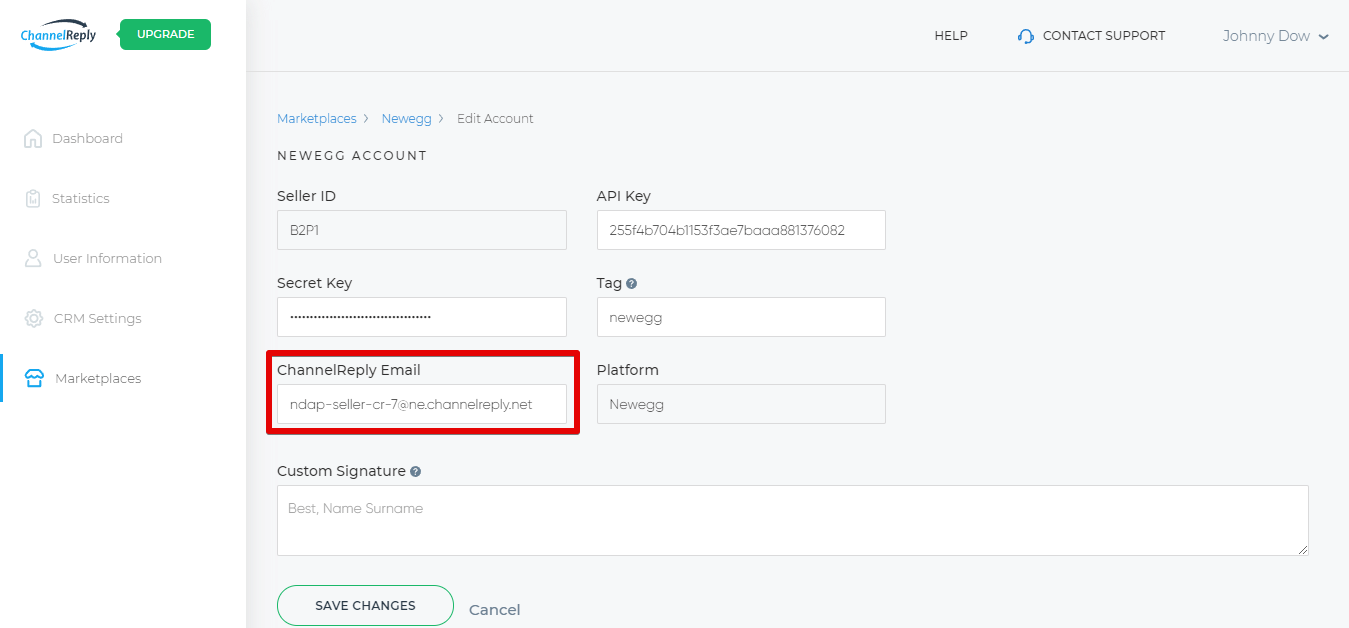
Task: Click the Custom Signature help icon
Action: point(415,471)
